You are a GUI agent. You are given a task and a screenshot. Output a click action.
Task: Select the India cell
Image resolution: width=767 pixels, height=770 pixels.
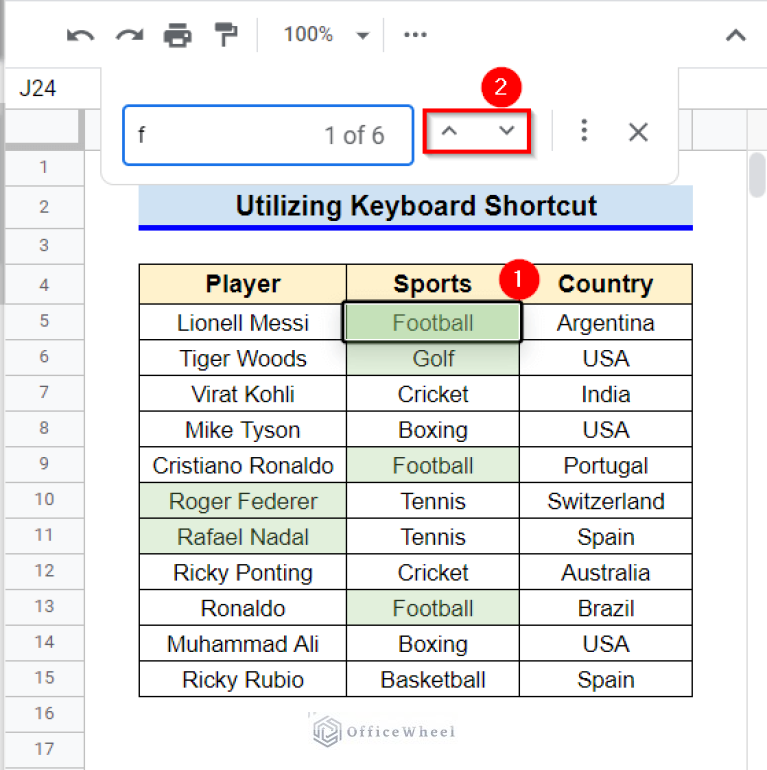tap(605, 394)
